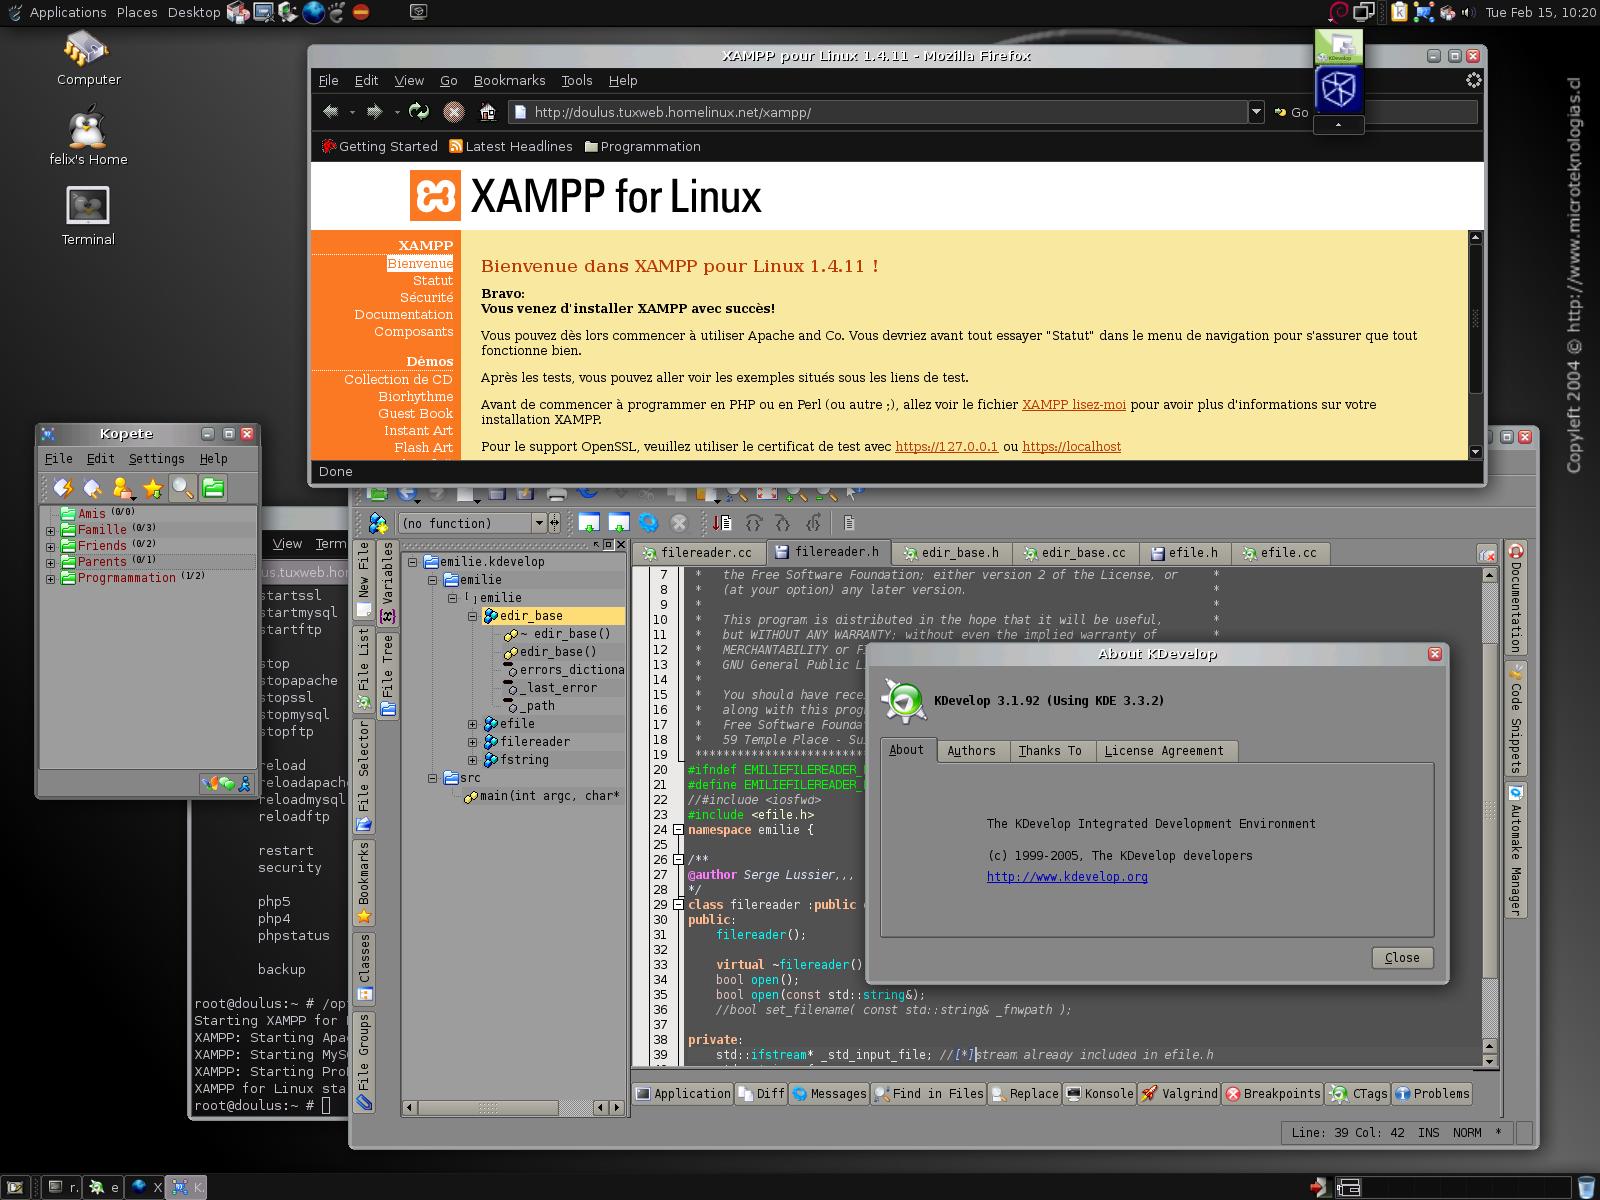
Task: Toggle the Documentation side panel
Action: [1516, 598]
